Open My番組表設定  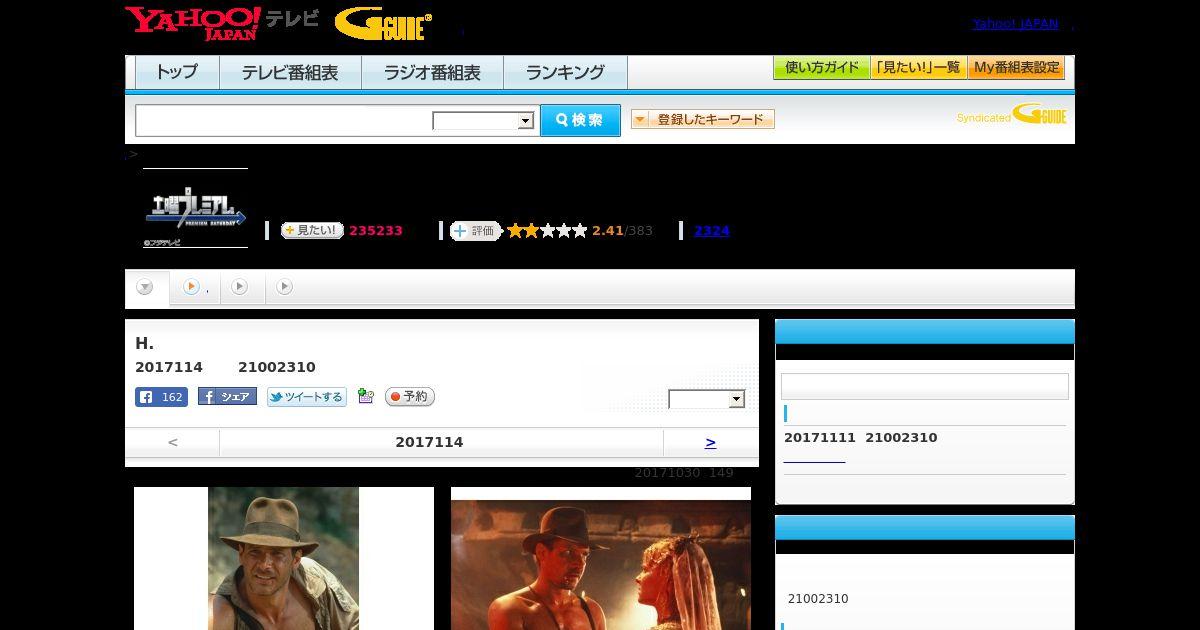tap(1016, 68)
